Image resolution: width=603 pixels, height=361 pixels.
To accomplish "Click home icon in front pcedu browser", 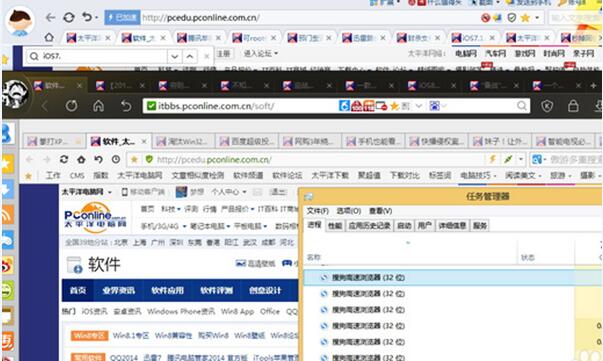I will tap(81, 159).
